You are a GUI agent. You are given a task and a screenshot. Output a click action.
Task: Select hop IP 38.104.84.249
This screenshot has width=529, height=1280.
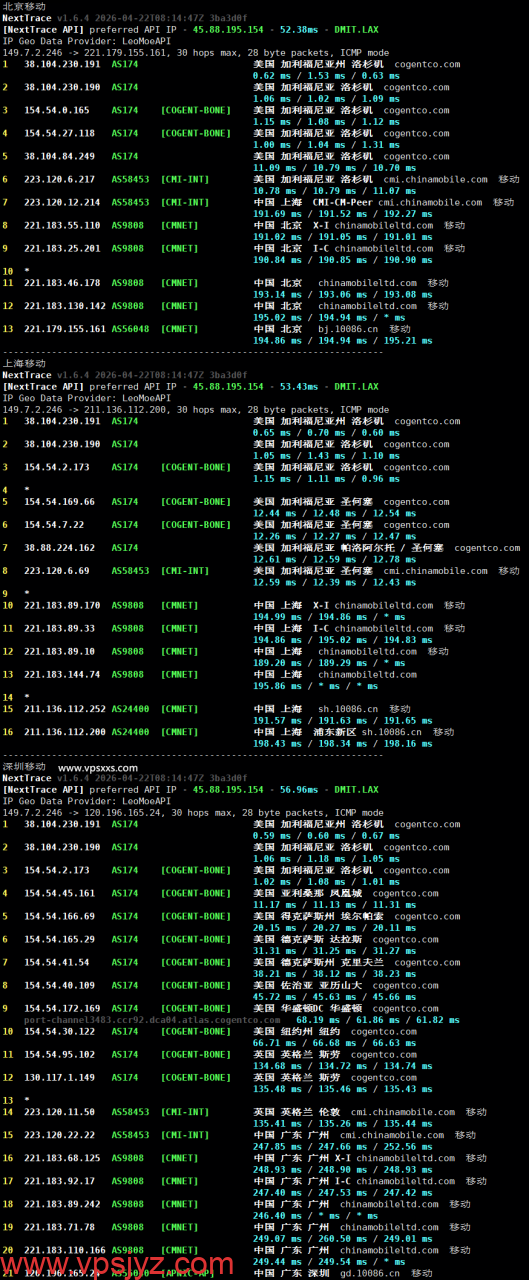coord(60,156)
